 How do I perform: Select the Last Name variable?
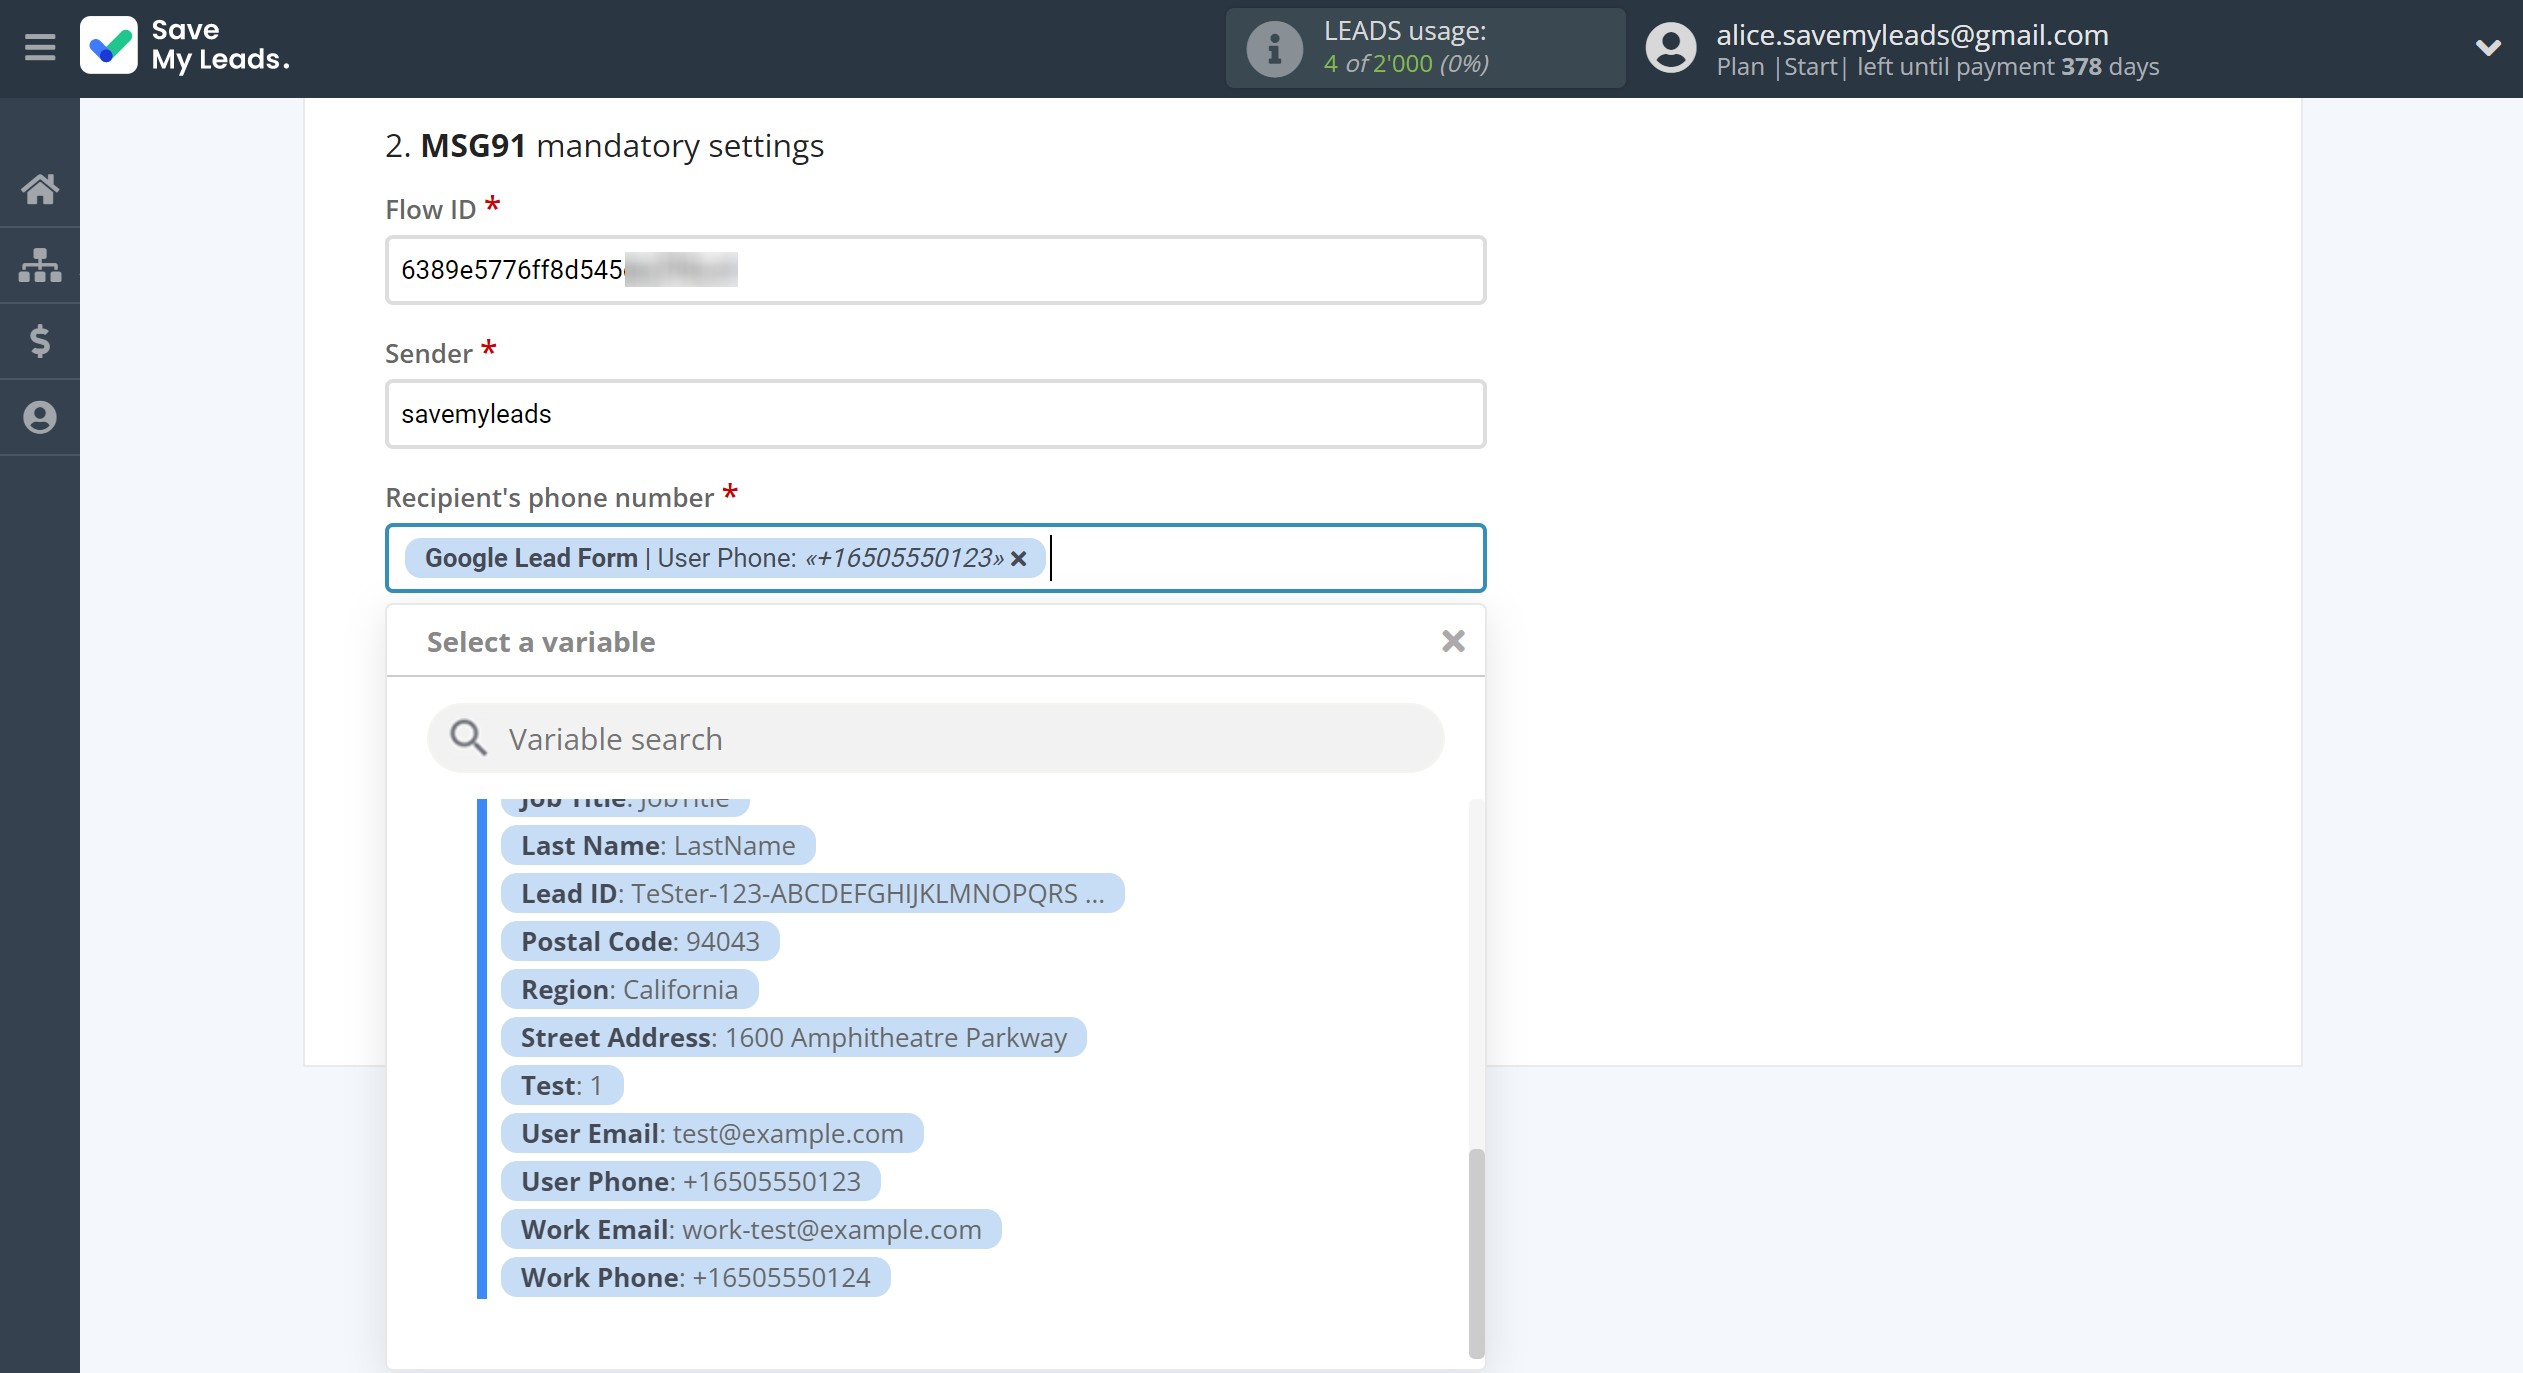click(x=658, y=845)
